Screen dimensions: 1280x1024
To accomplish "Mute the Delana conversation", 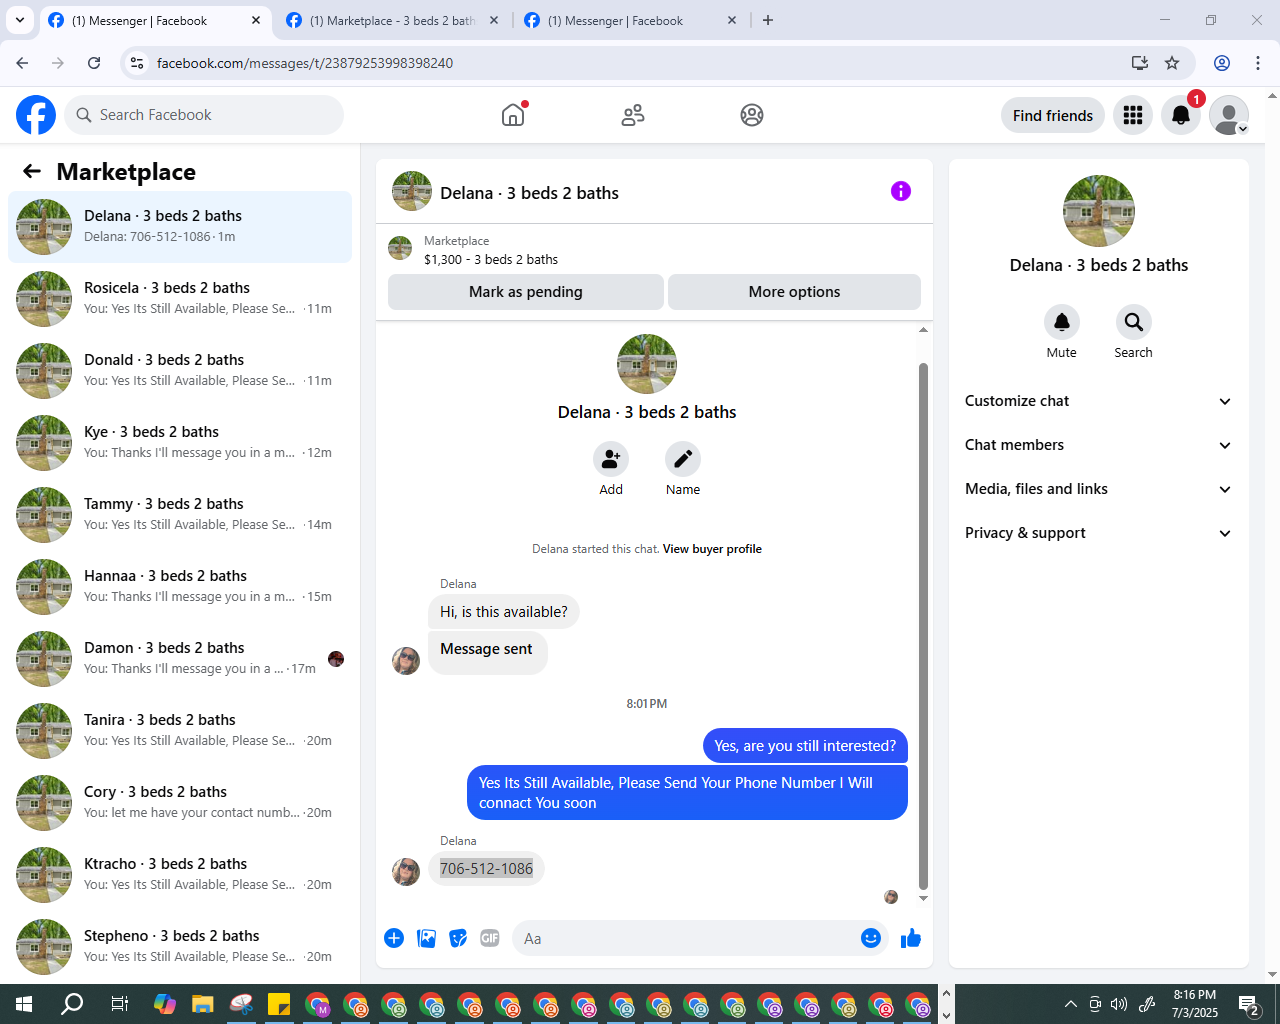I will click(1062, 322).
